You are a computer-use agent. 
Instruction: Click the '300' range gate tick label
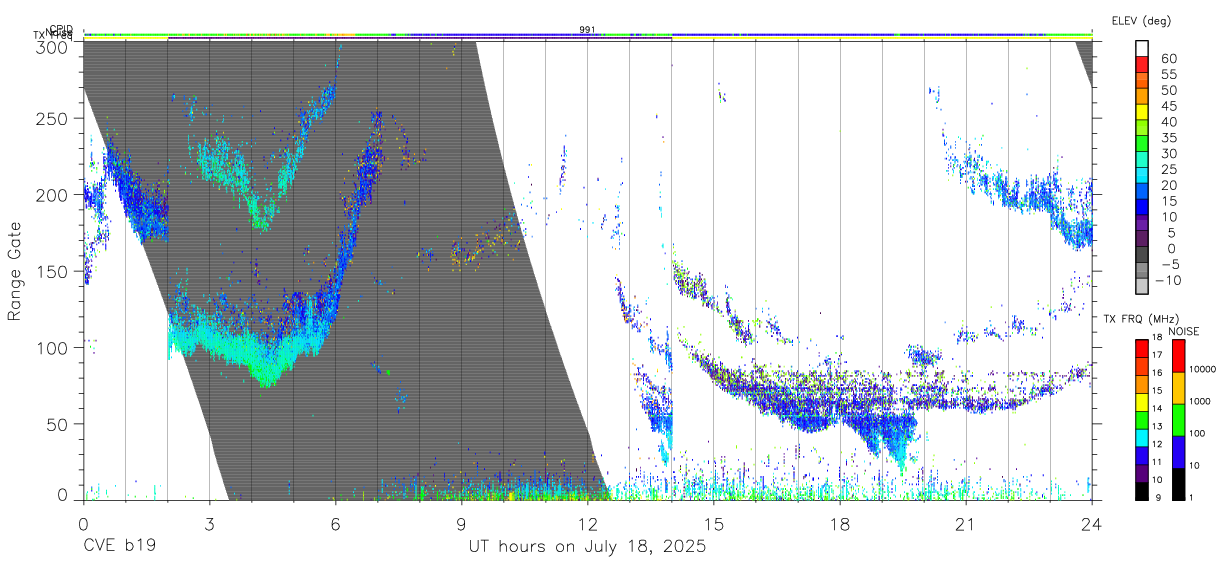click(x=51, y=47)
